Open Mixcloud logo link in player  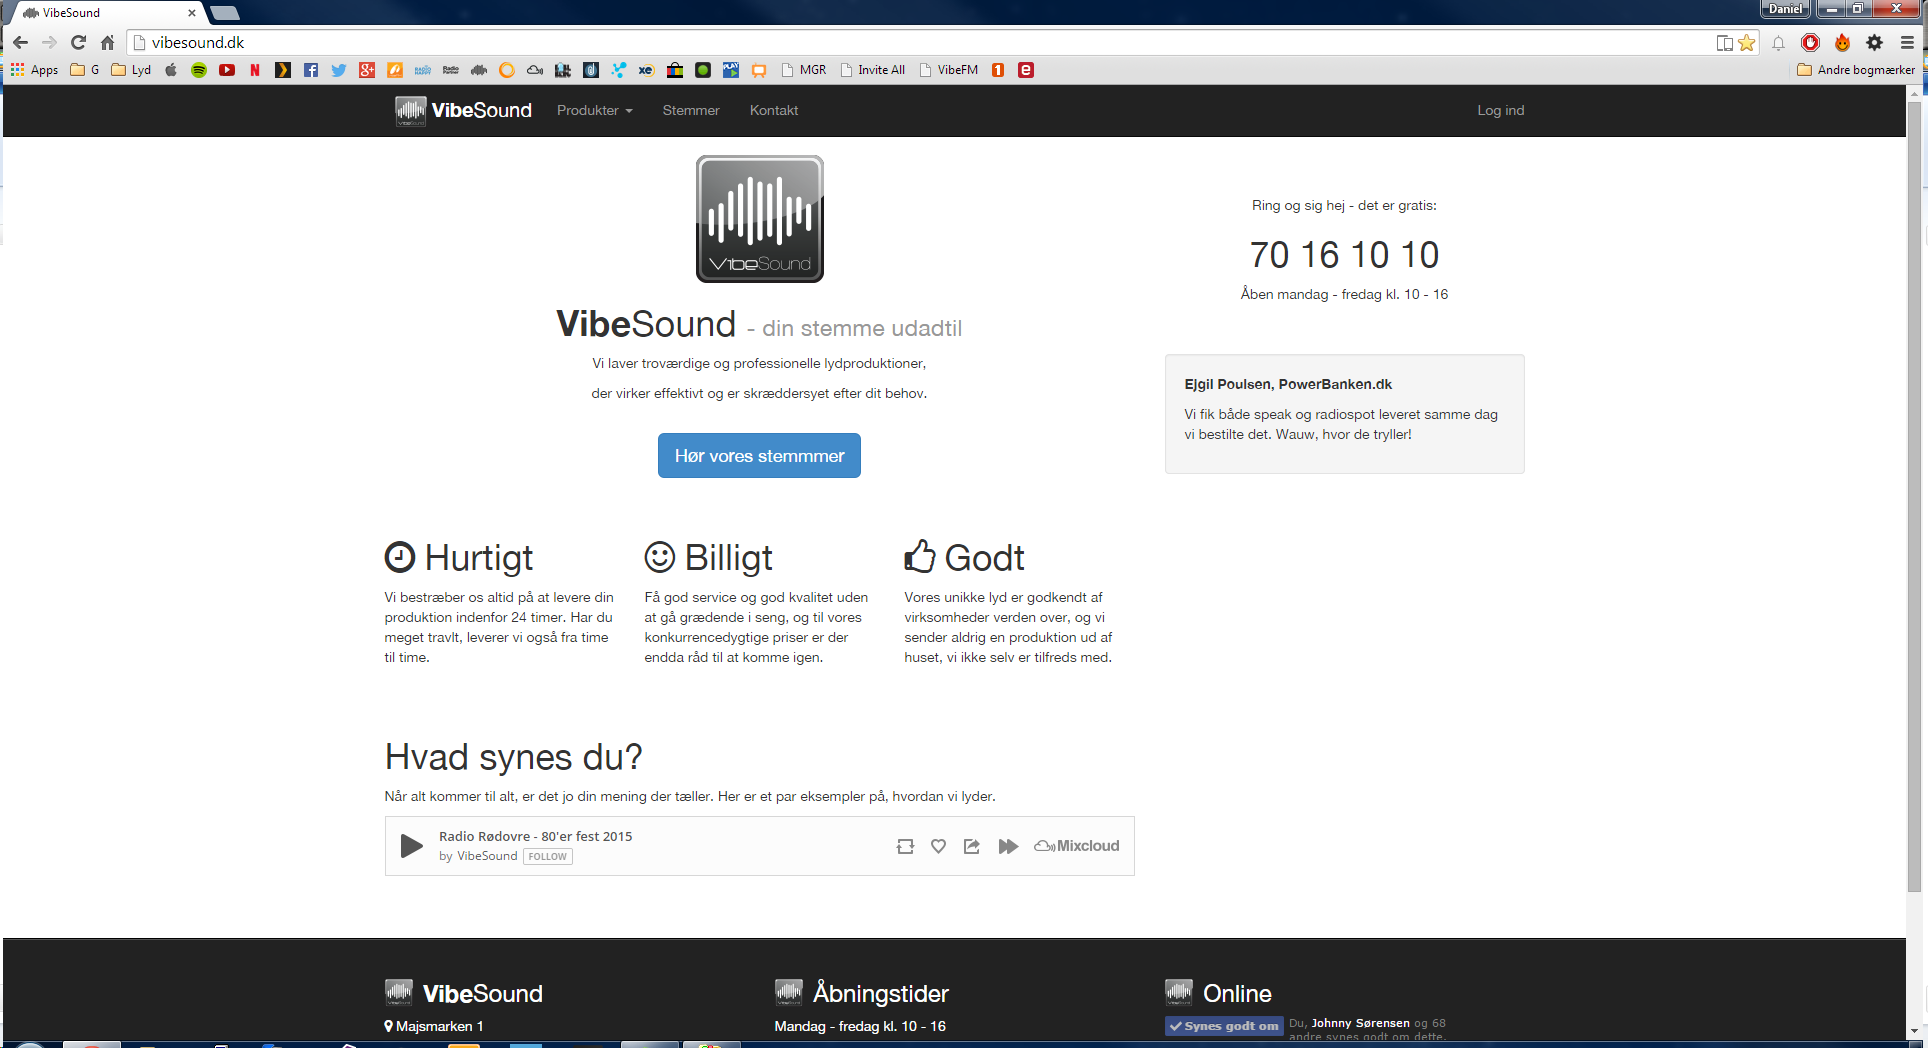coord(1077,846)
